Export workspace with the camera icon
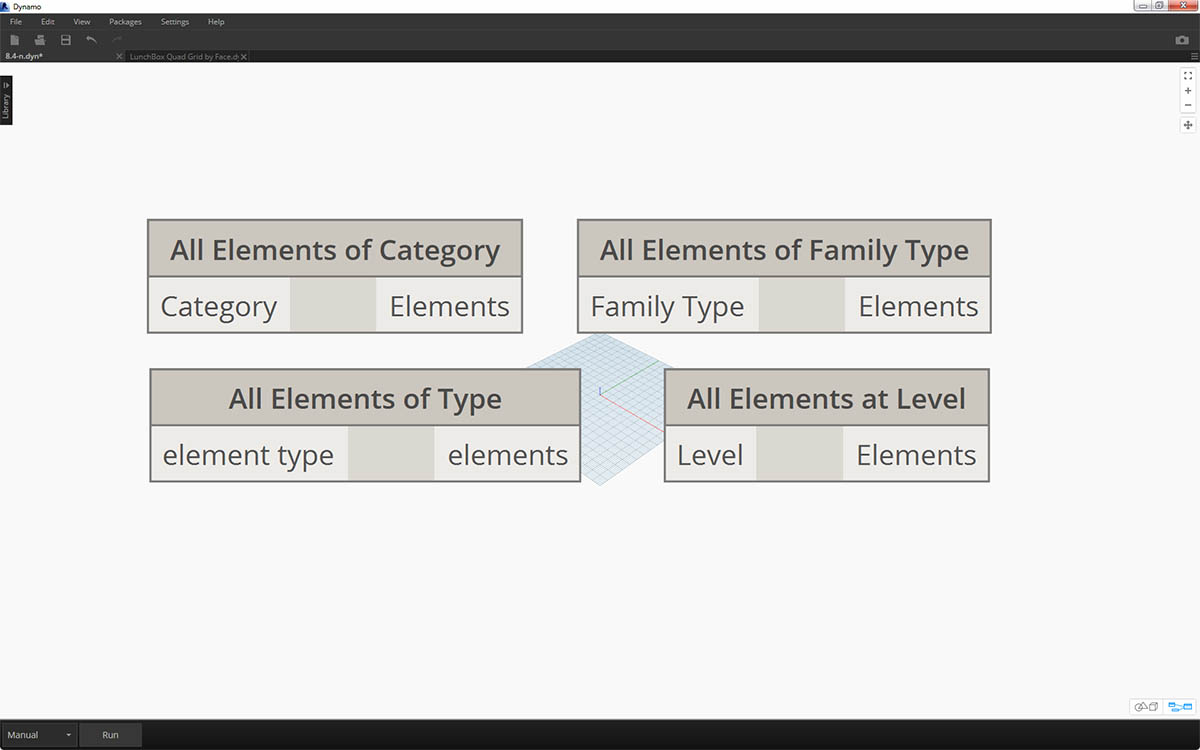This screenshot has height=750, width=1200. 1182,40
